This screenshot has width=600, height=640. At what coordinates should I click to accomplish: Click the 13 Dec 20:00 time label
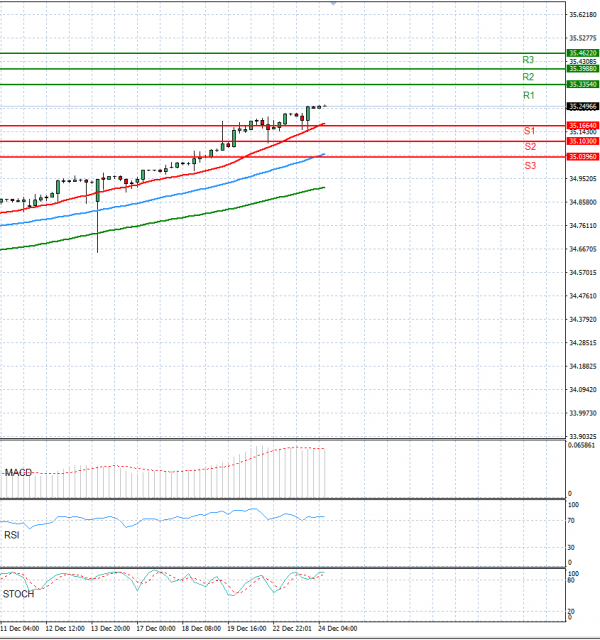[x=110, y=629]
